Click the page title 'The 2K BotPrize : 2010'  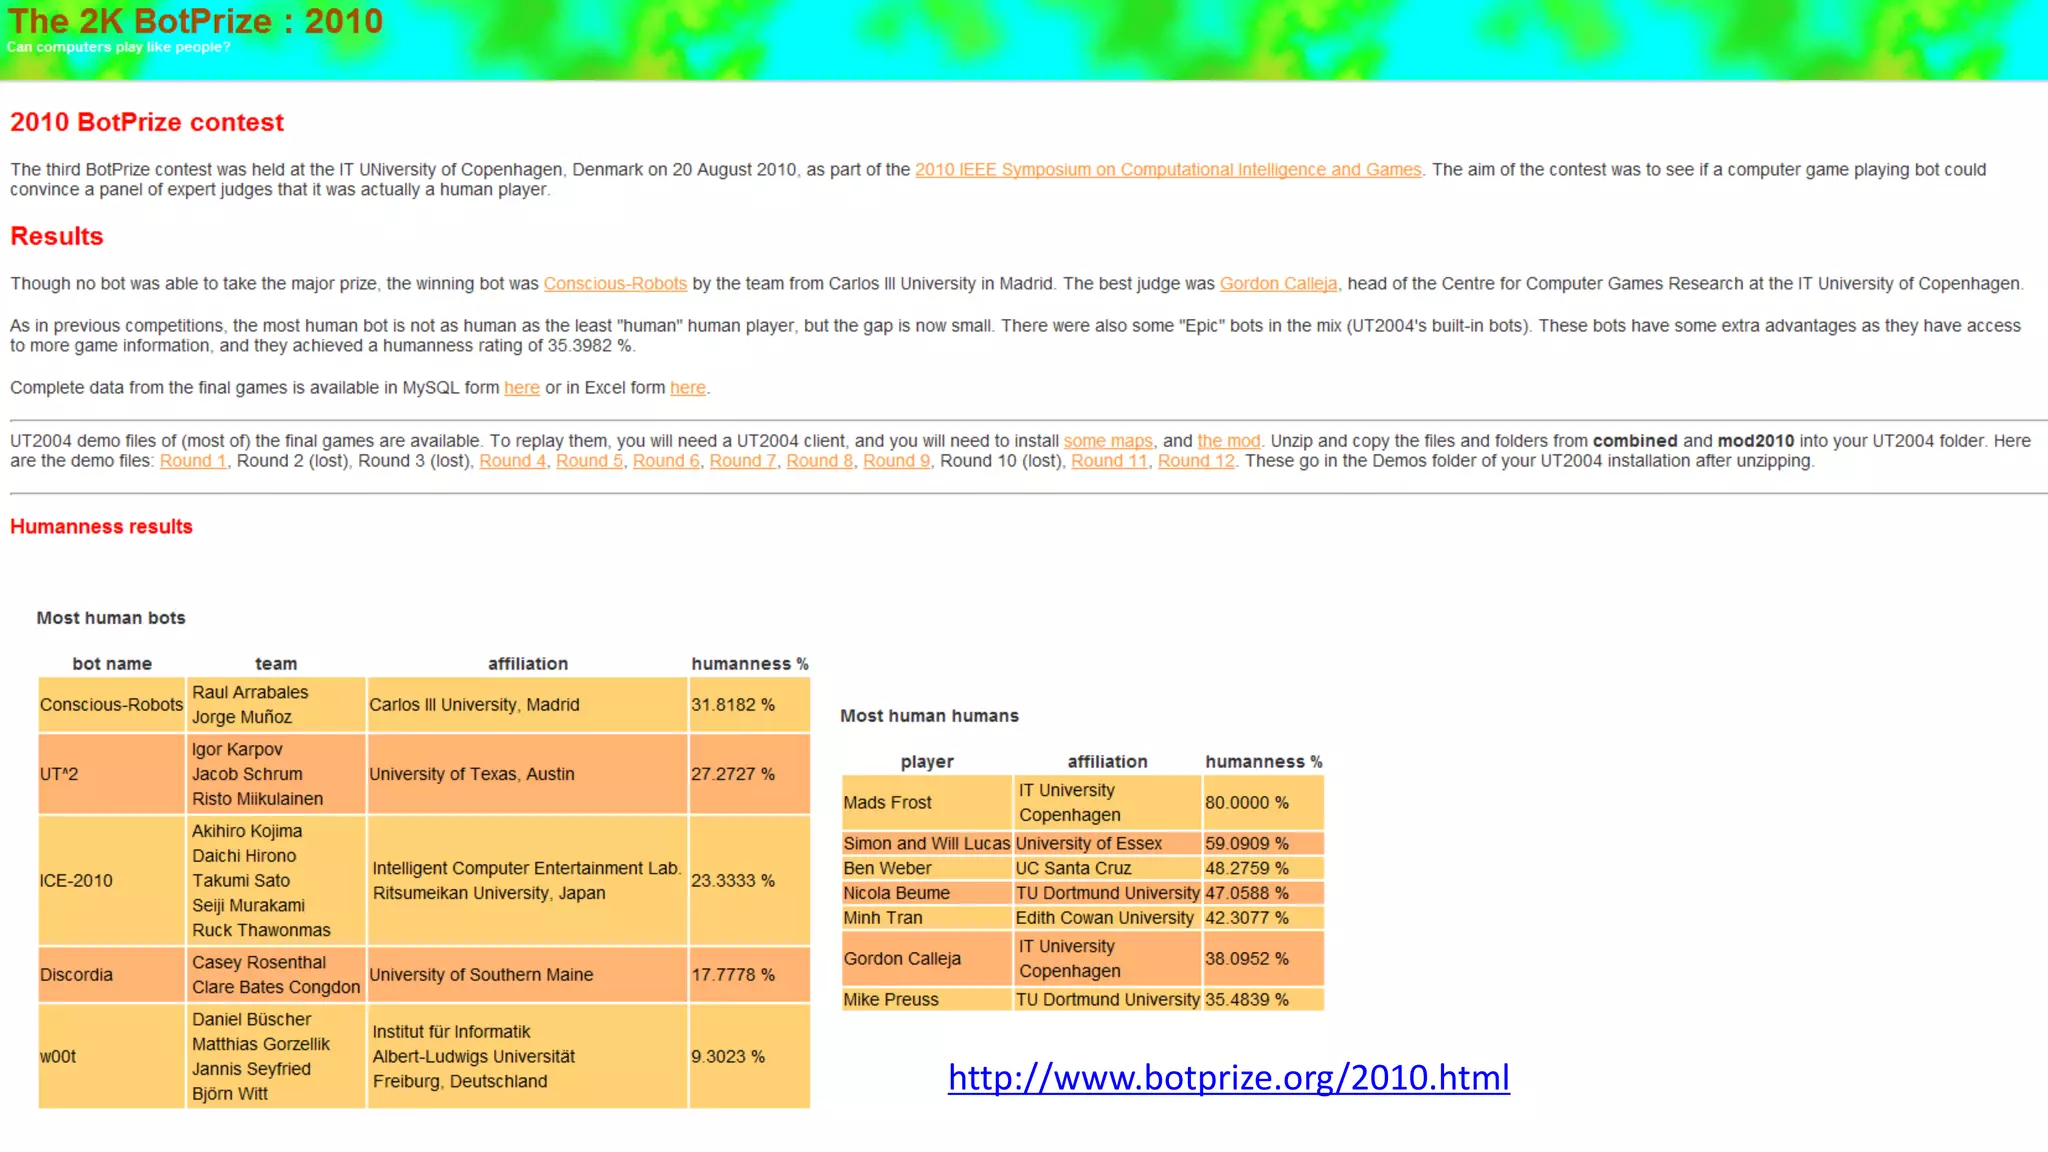click(195, 21)
